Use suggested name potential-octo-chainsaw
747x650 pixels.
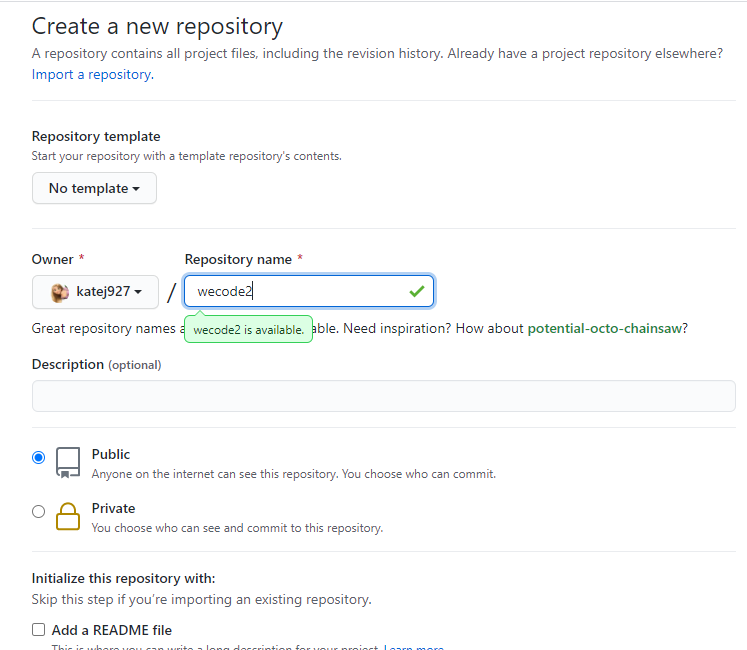point(605,328)
